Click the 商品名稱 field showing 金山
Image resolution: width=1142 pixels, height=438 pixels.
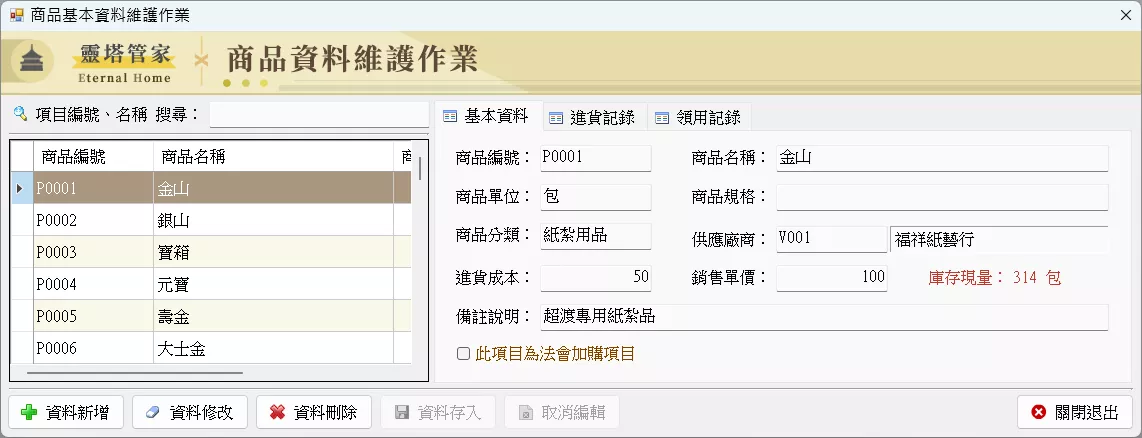(x=942, y=158)
